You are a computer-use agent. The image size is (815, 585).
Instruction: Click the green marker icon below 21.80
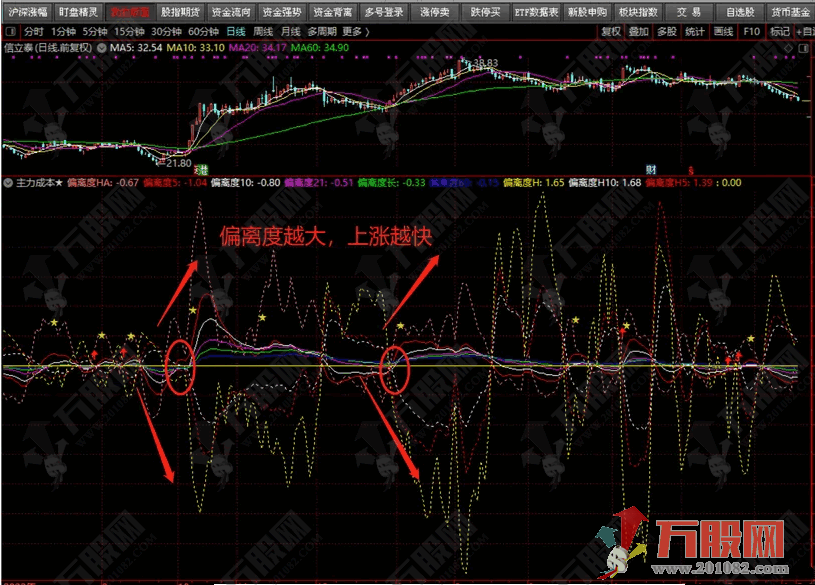201,170
